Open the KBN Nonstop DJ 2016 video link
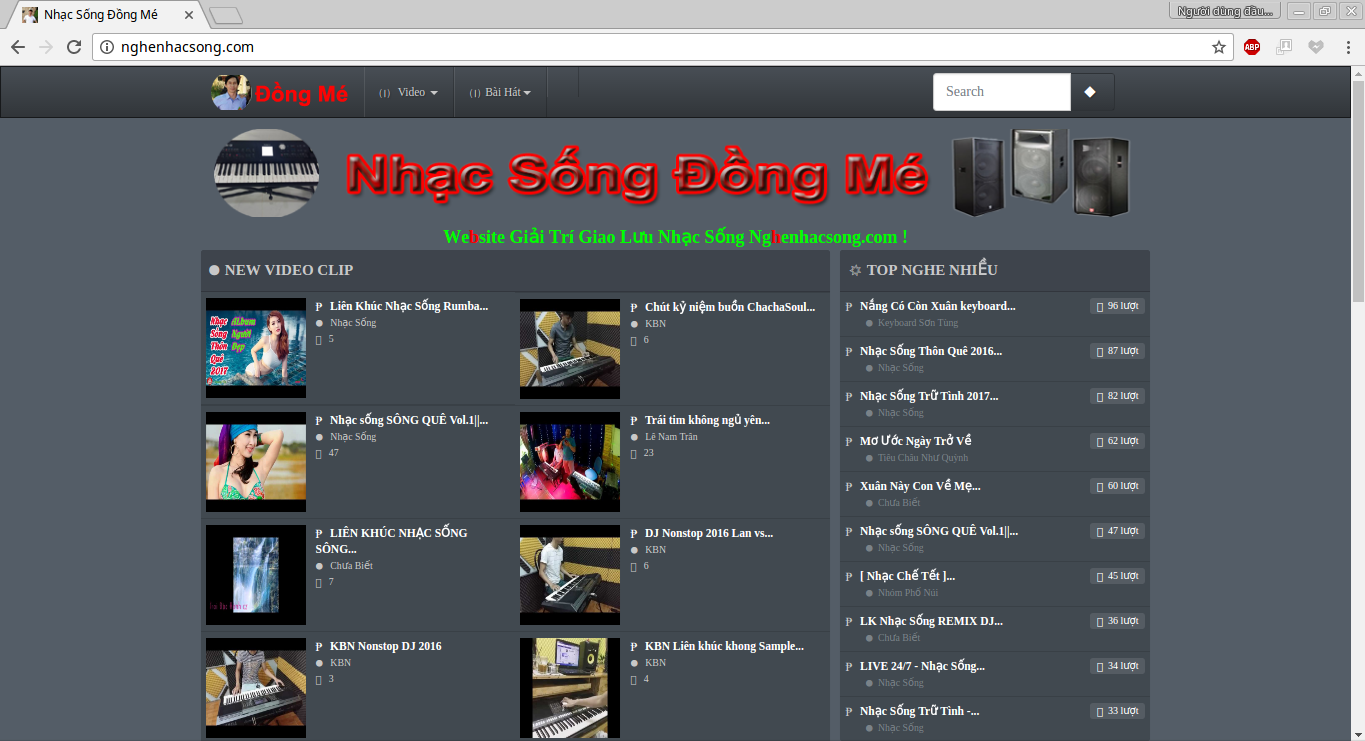Image resolution: width=1365 pixels, height=741 pixels. (x=385, y=646)
